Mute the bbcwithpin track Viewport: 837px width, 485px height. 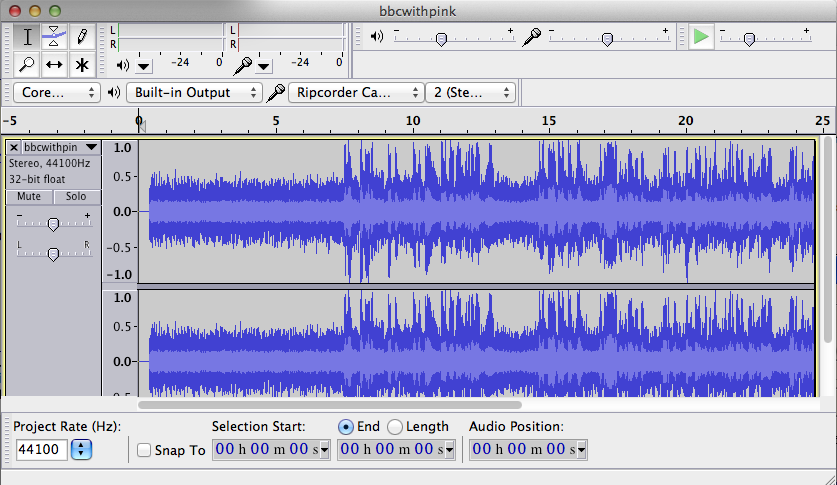click(x=29, y=196)
